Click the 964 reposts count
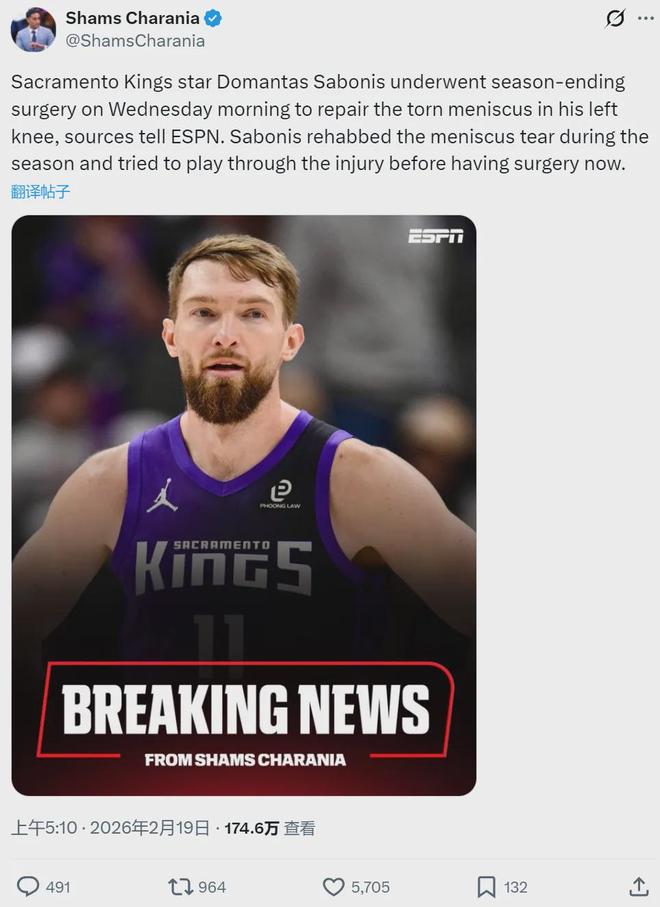This screenshot has width=660, height=907. click(x=212, y=887)
